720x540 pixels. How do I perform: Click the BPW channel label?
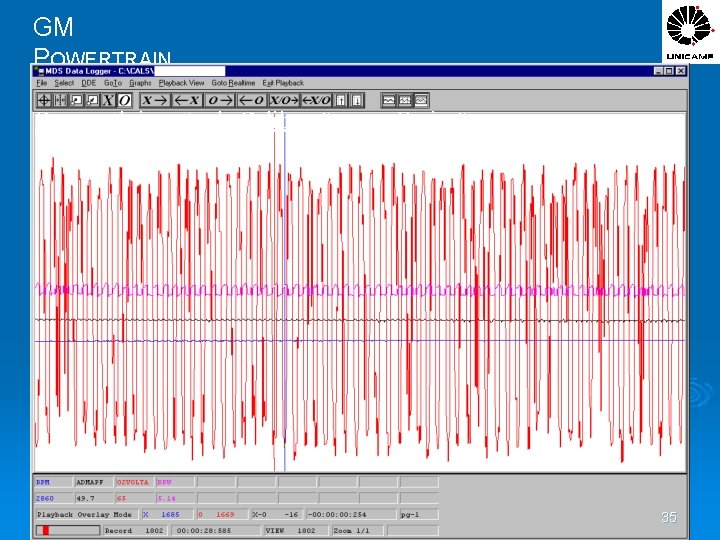pos(175,482)
